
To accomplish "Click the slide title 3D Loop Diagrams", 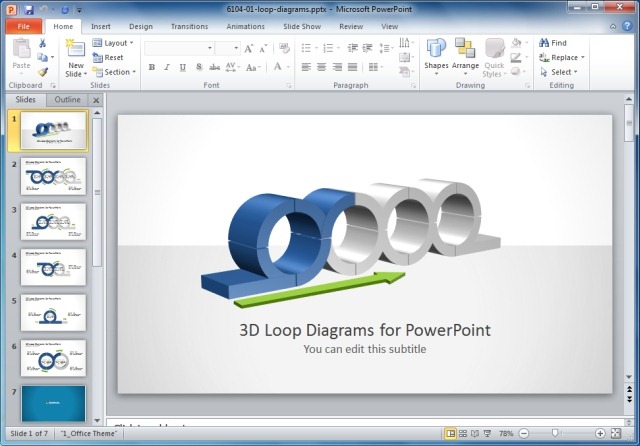I will tap(364, 330).
